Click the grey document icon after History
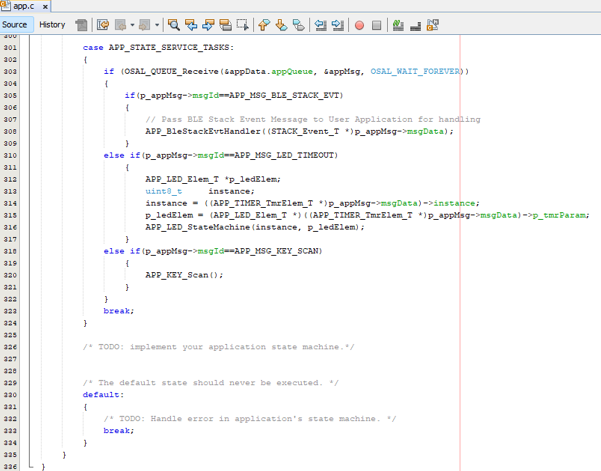The width and height of the screenshot is (601, 471). (81, 25)
